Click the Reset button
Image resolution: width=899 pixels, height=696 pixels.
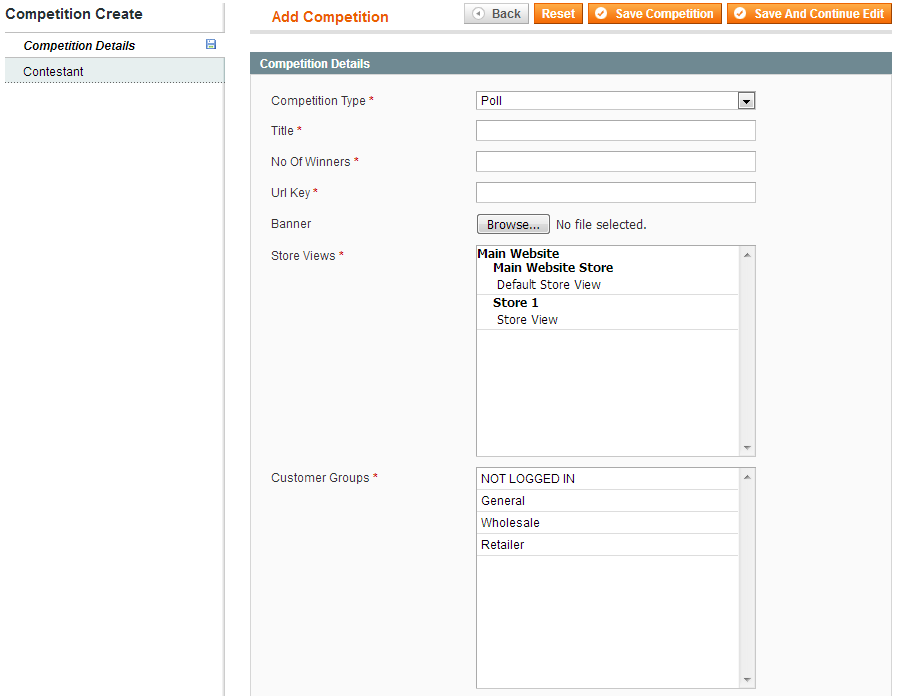coord(558,14)
